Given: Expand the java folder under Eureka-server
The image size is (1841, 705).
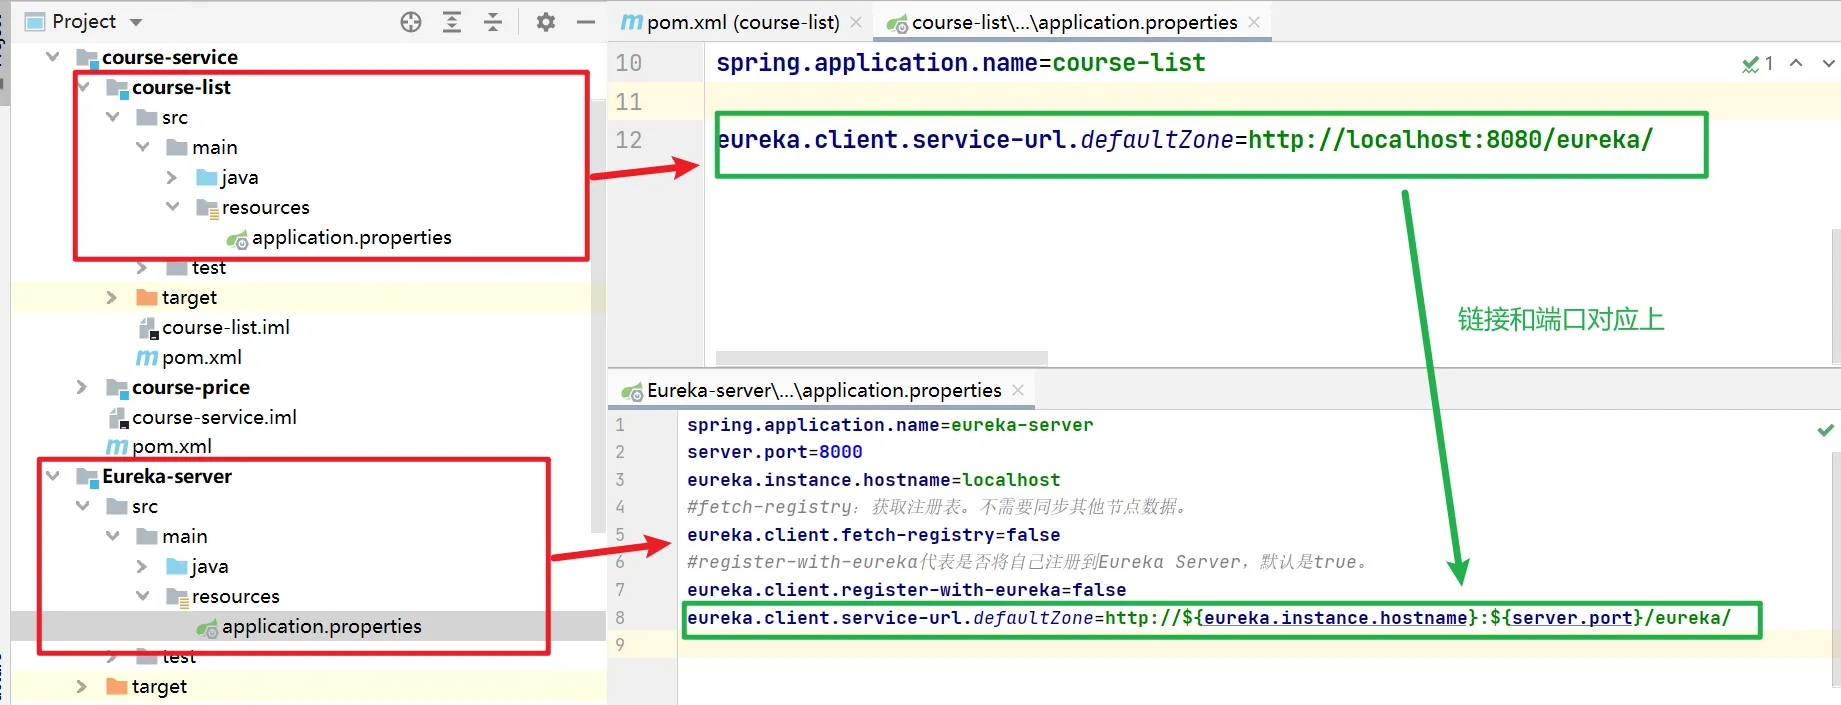Looking at the screenshot, I should (x=142, y=566).
